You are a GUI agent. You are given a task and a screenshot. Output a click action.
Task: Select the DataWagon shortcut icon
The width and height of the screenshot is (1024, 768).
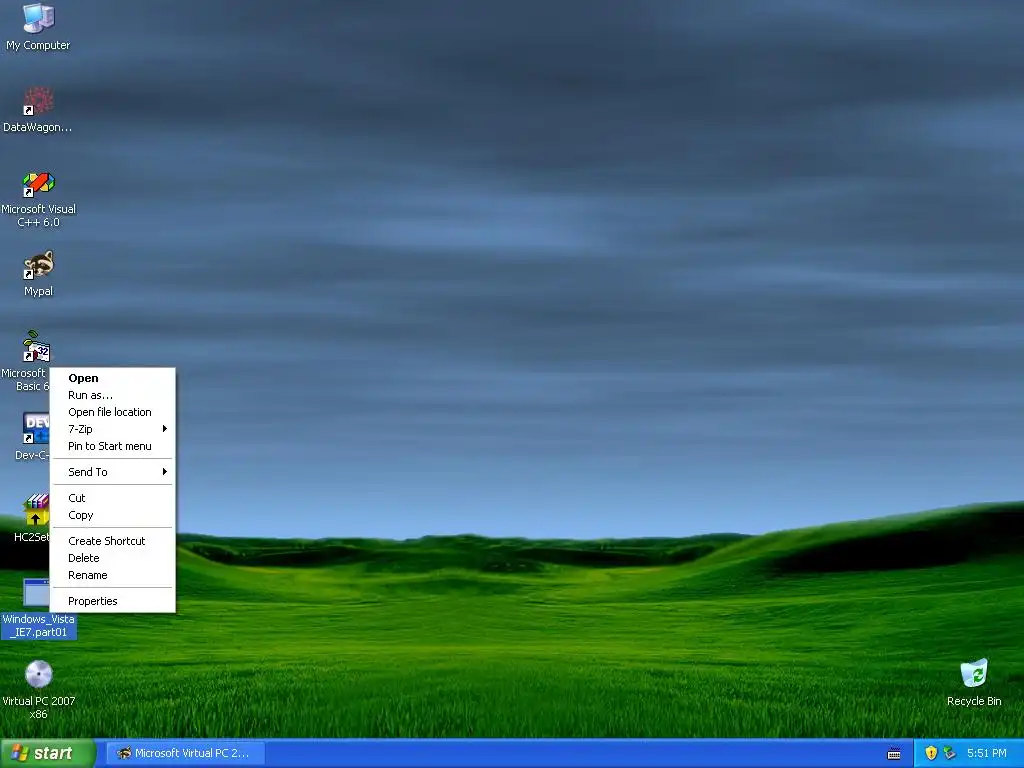pyautogui.click(x=38, y=101)
